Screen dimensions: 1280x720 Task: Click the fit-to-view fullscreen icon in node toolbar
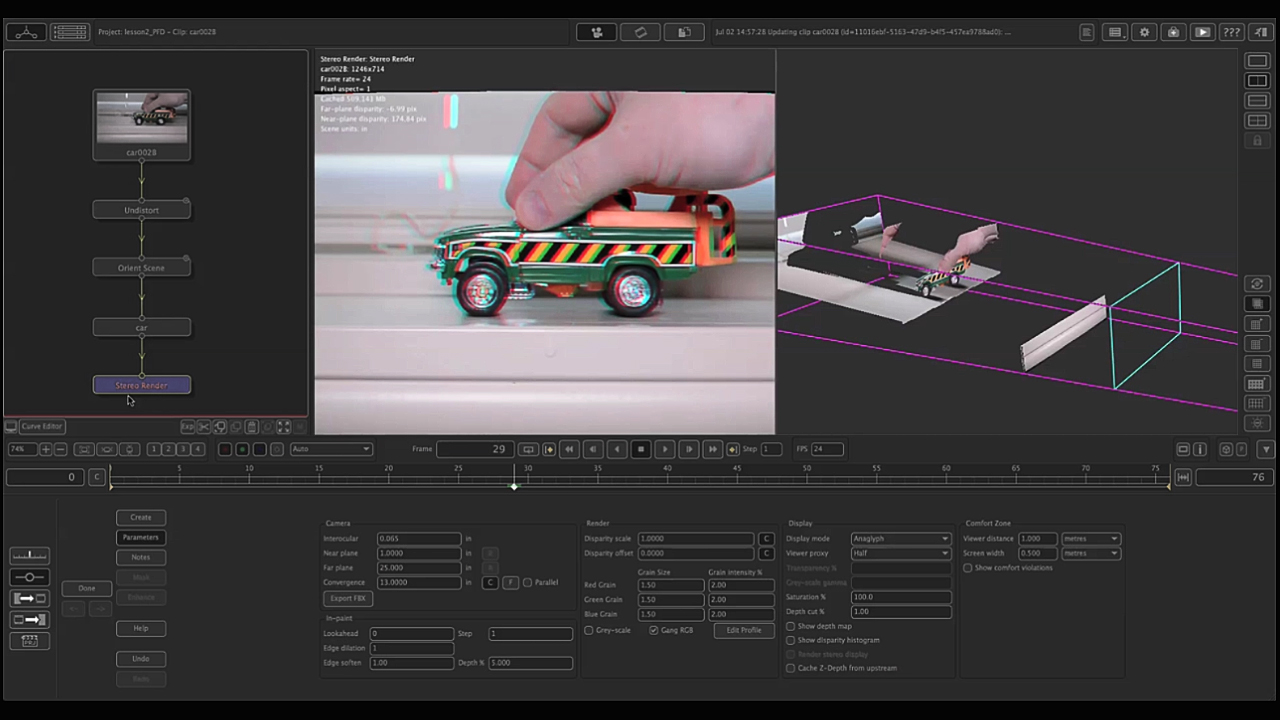tap(284, 427)
